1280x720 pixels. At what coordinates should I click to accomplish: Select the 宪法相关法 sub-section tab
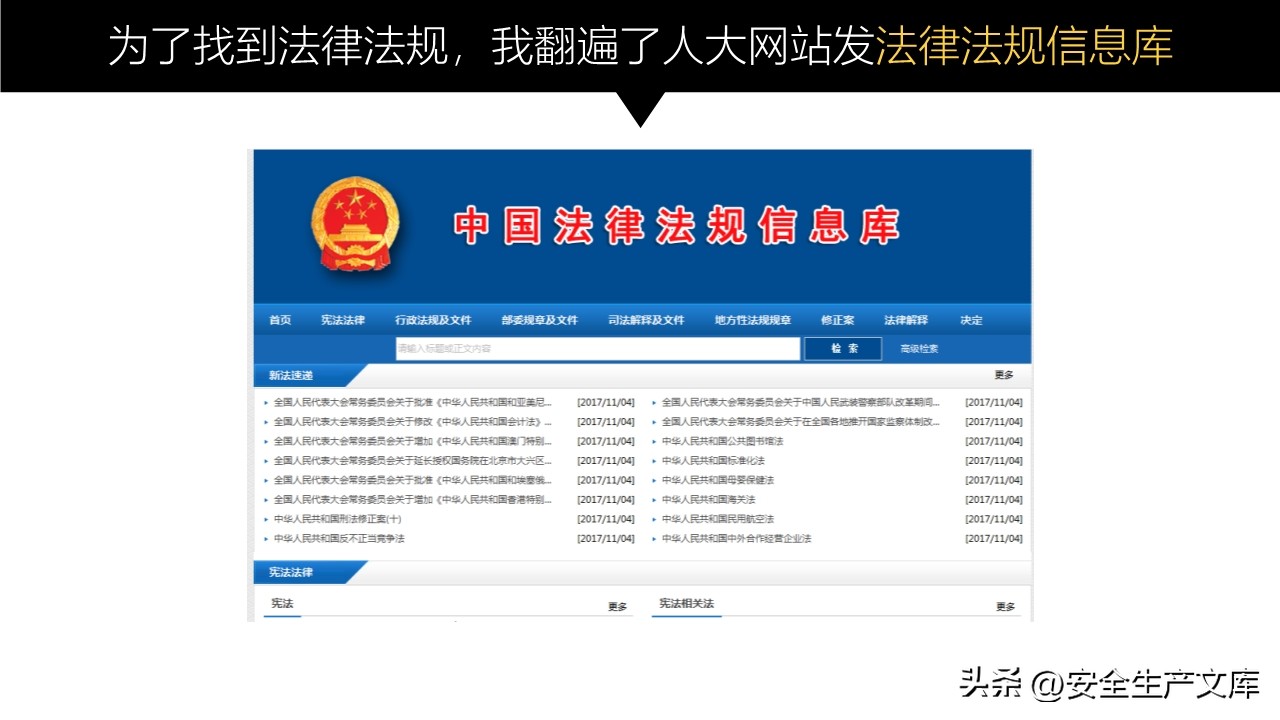(686, 604)
